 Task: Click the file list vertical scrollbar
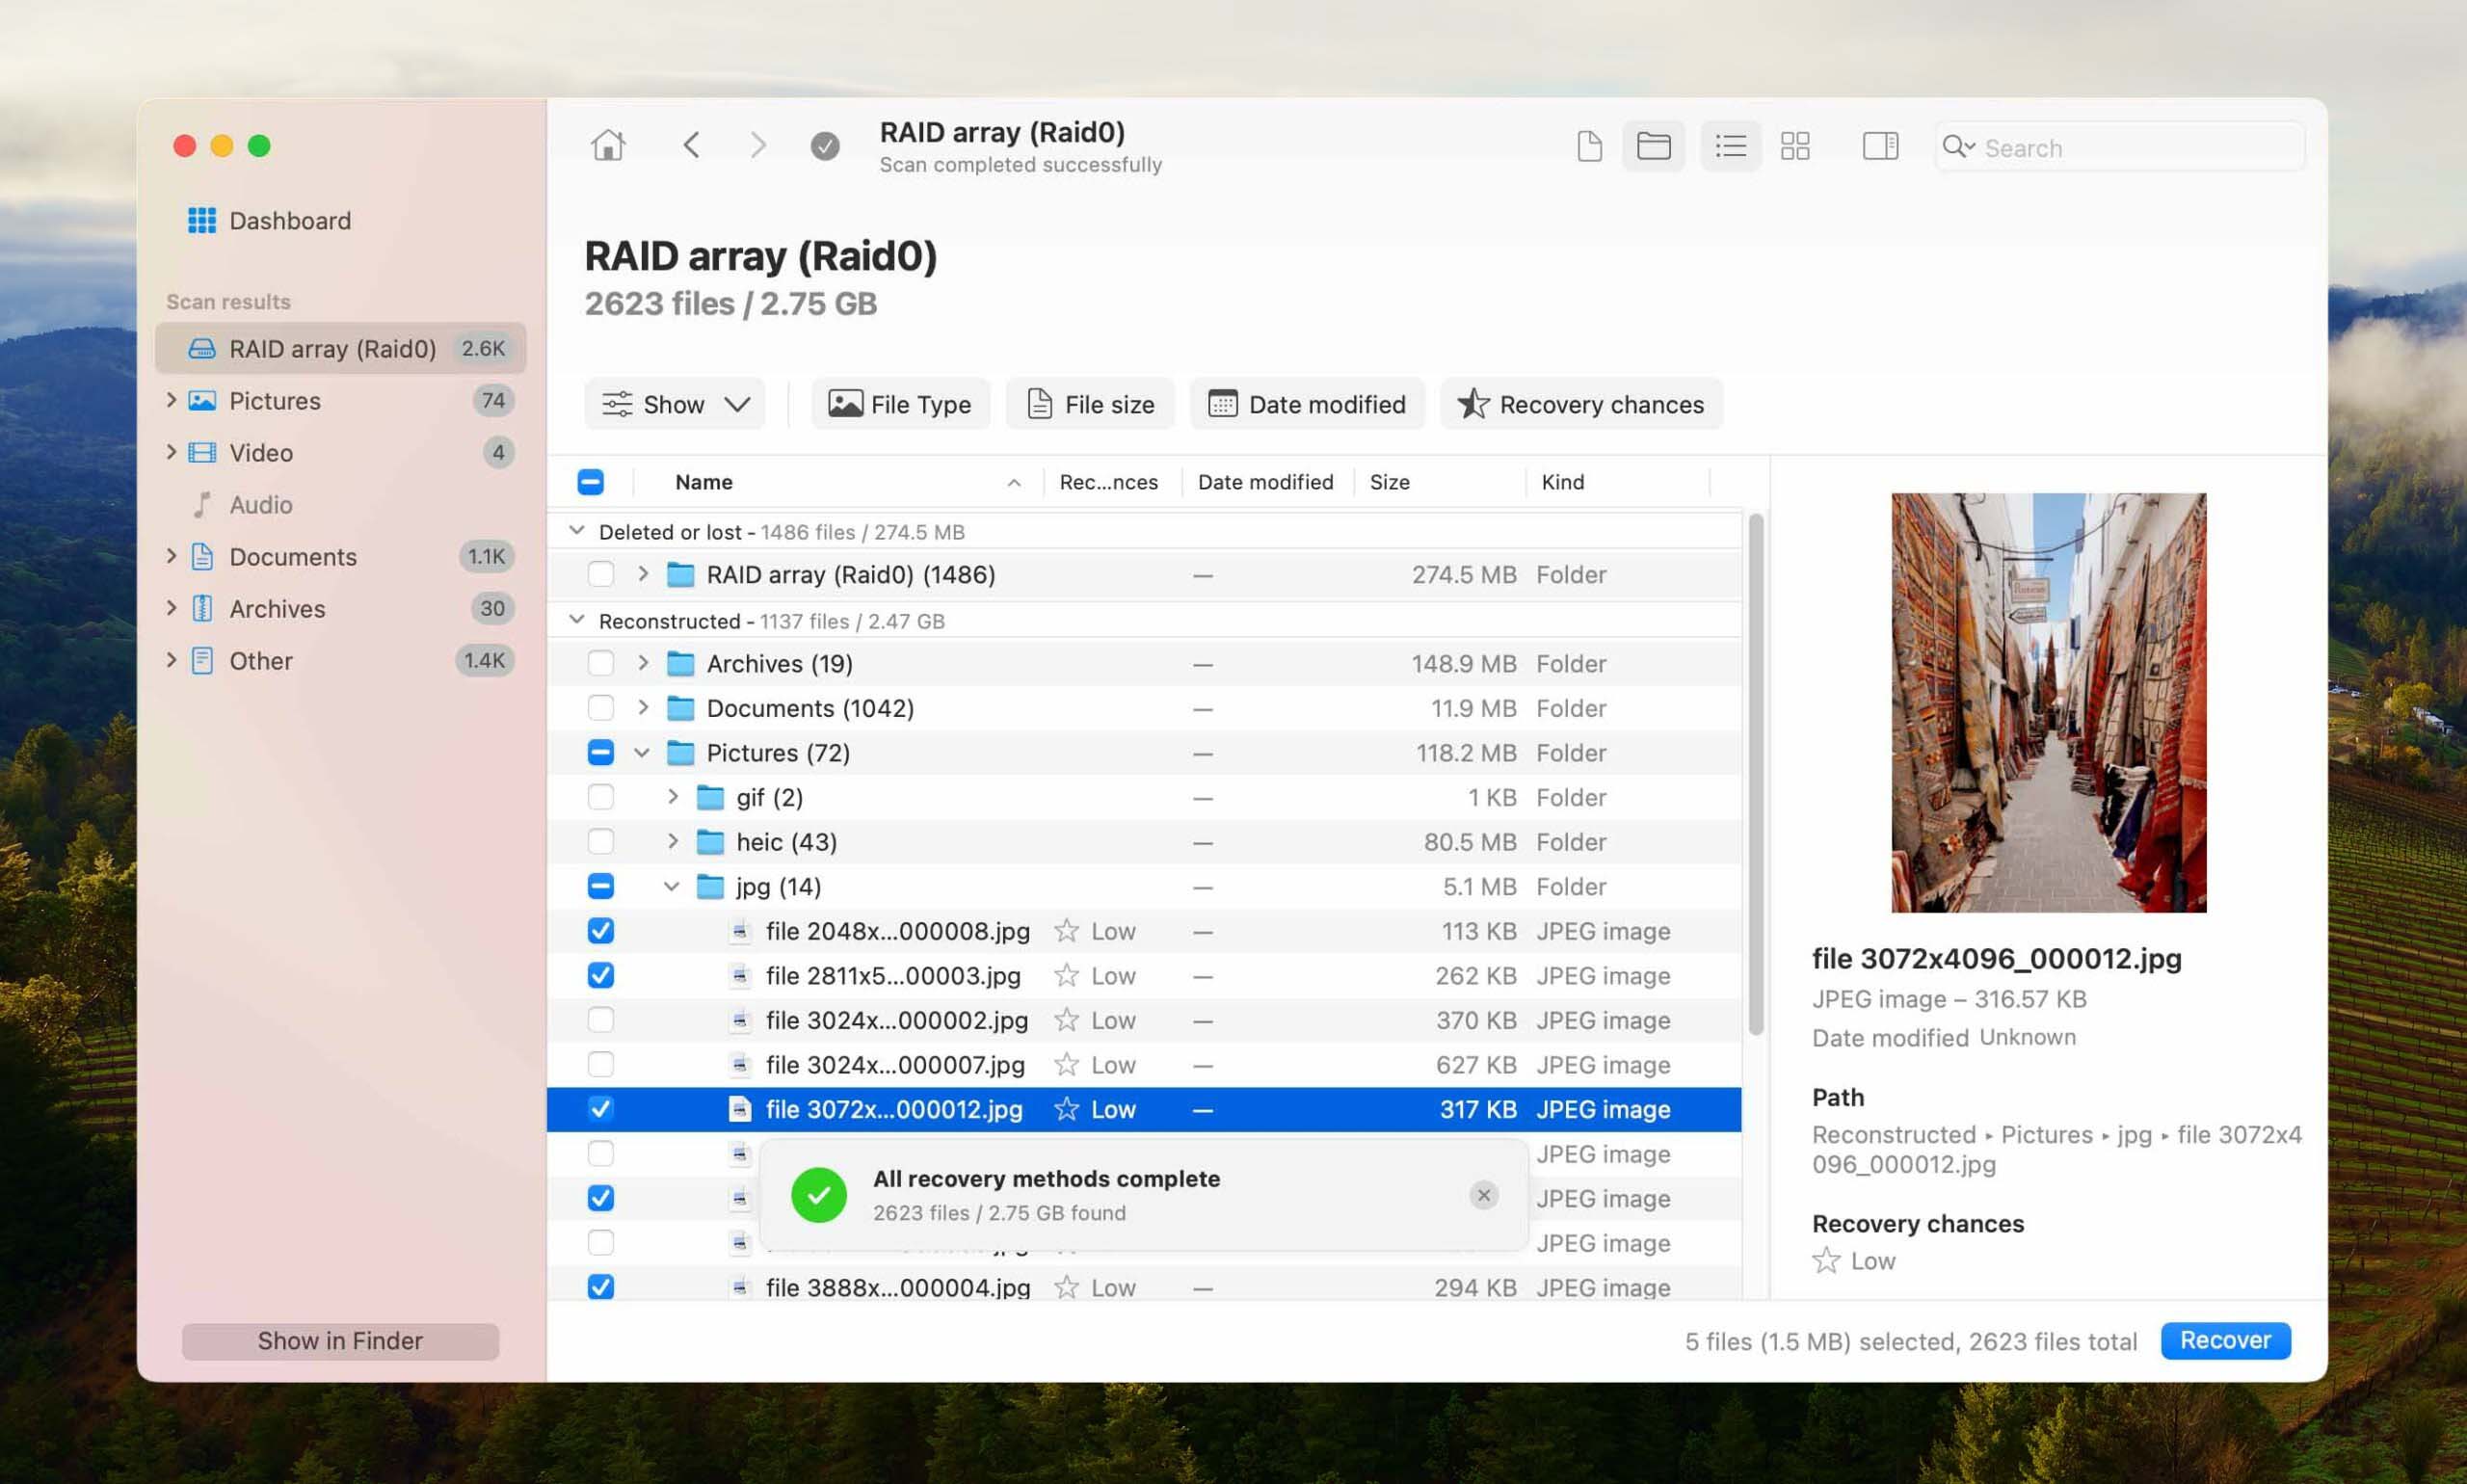coord(1755,775)
